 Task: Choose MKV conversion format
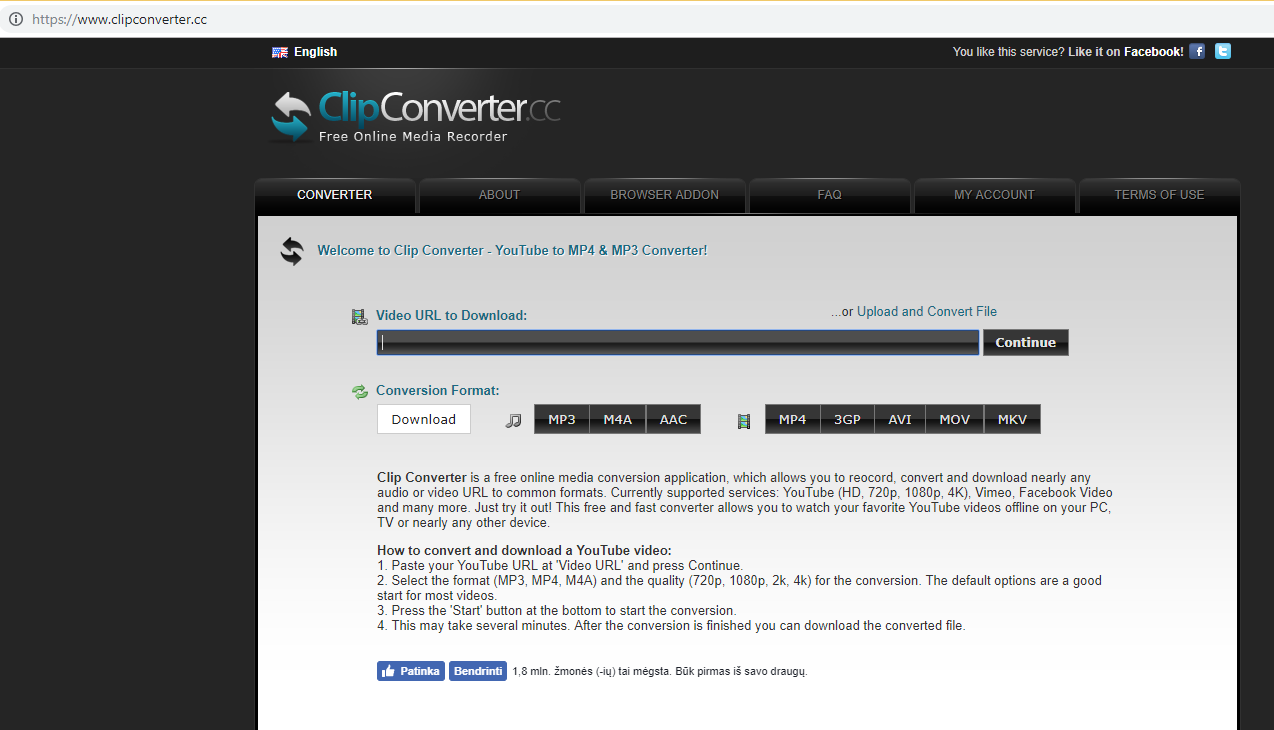click(x=1013, y=420)
